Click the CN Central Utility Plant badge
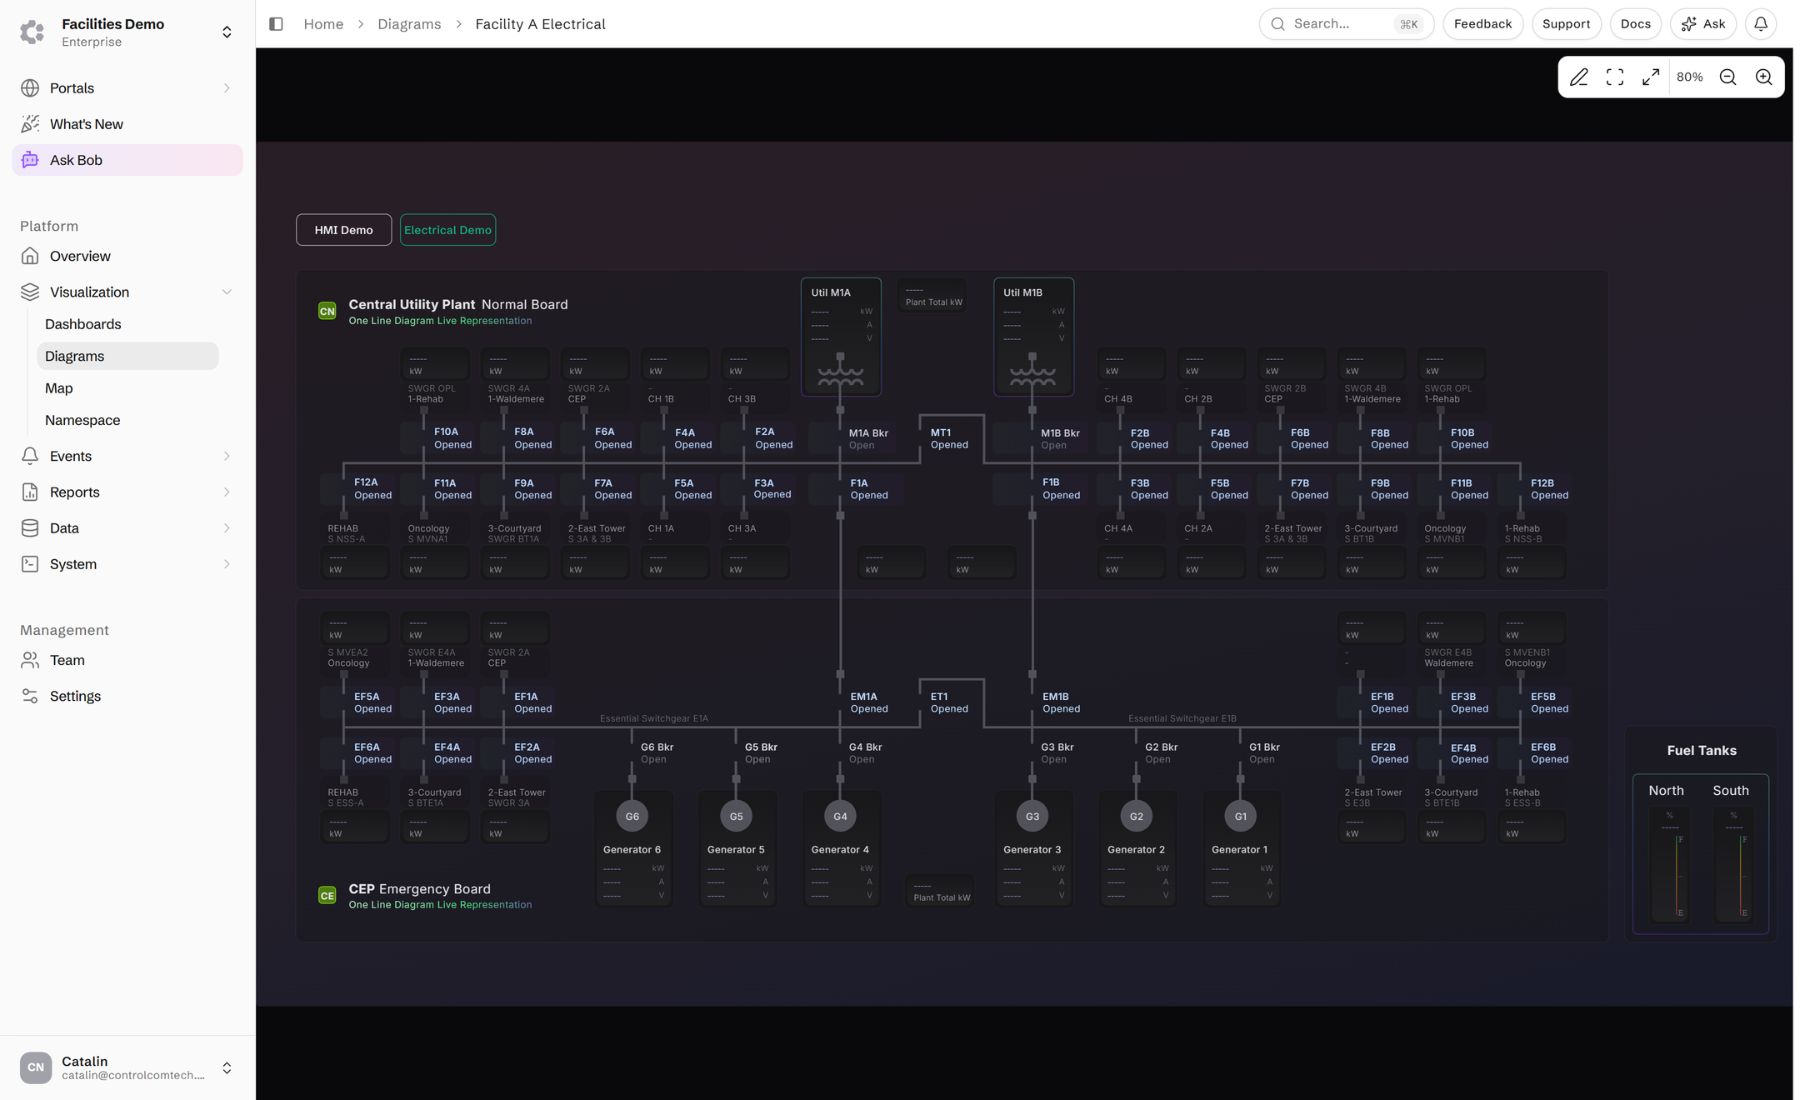The width and height of the screenshot is (1800, 1100). click(328, 312)
